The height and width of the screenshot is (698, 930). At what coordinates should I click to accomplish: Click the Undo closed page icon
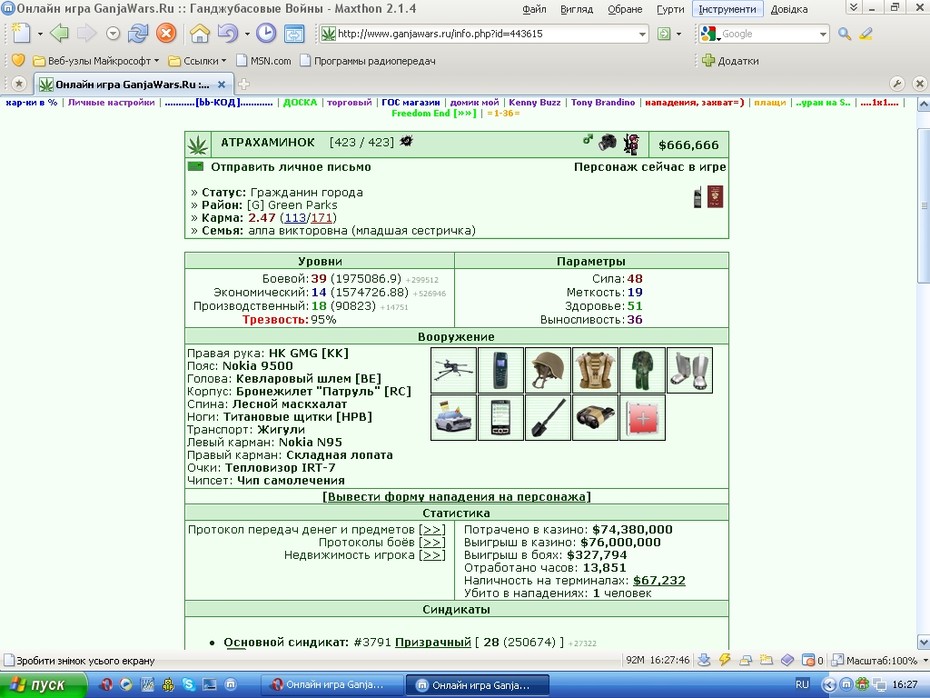pos(228,33)
